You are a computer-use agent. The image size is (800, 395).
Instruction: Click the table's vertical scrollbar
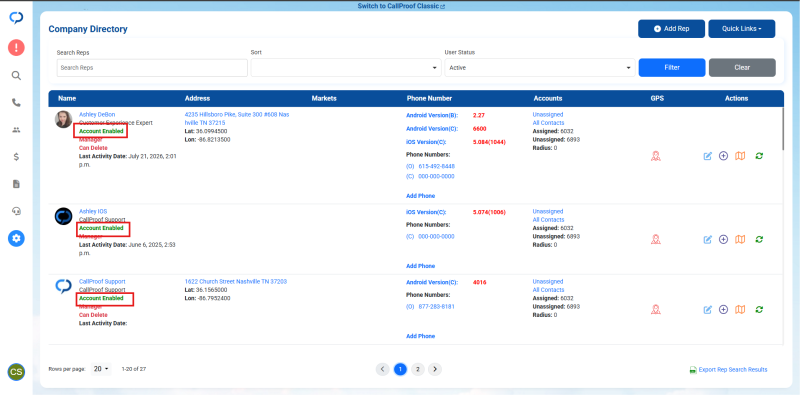pos(783,129)
